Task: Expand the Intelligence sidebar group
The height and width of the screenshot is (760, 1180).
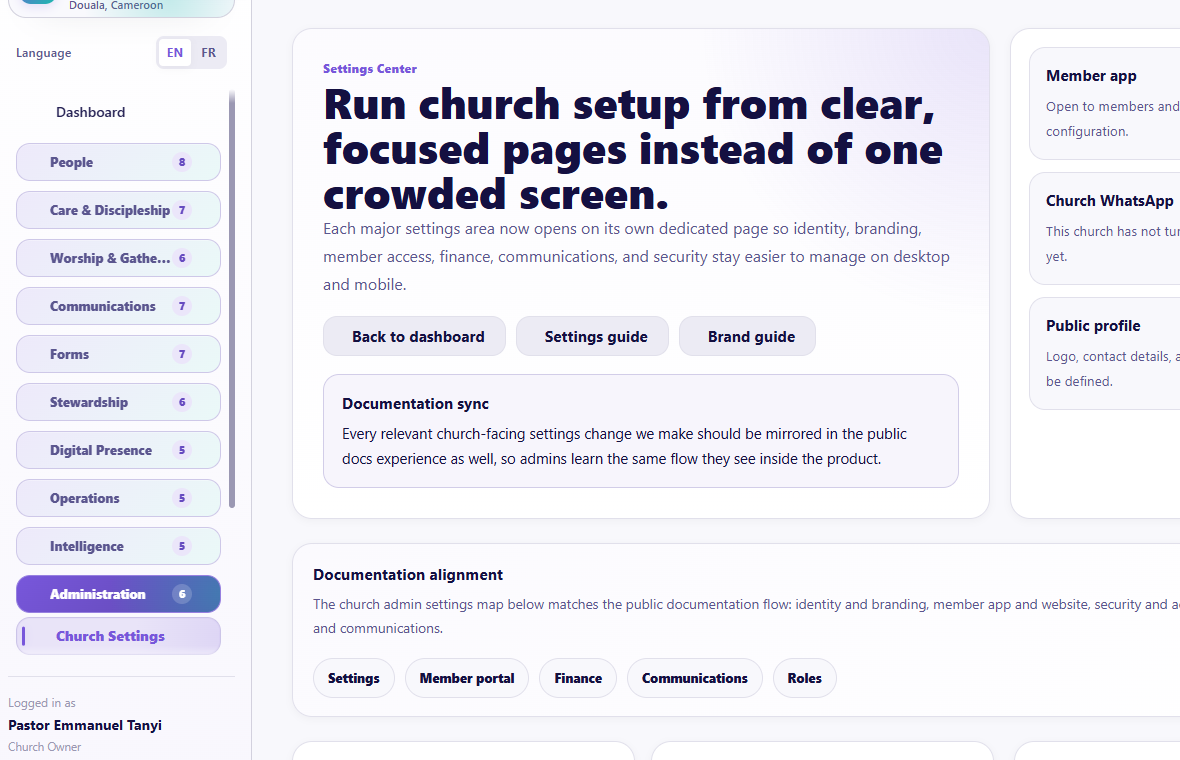Action: (118, 546)
